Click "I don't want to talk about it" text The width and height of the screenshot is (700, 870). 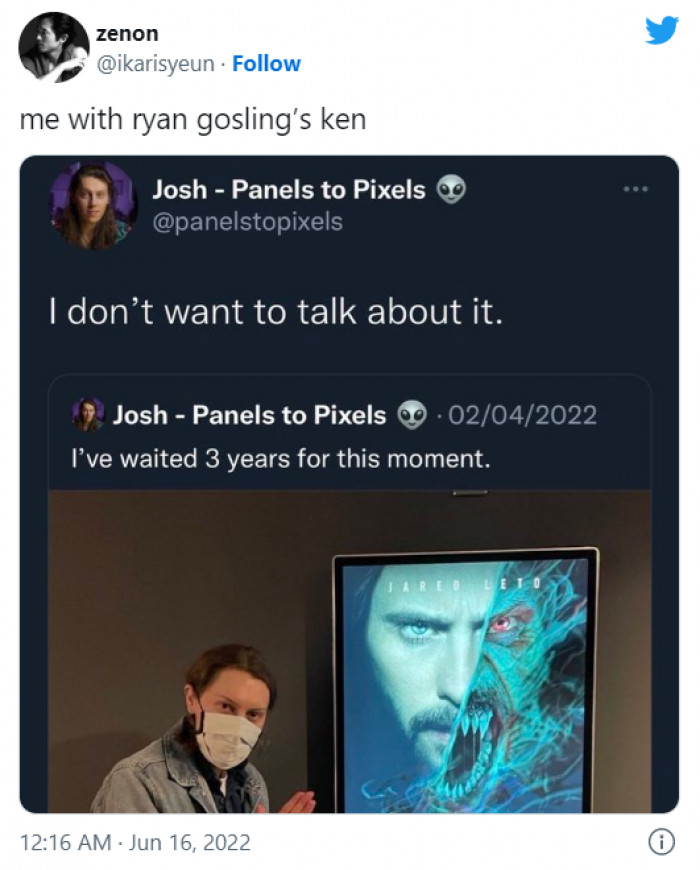coord(275,314)
